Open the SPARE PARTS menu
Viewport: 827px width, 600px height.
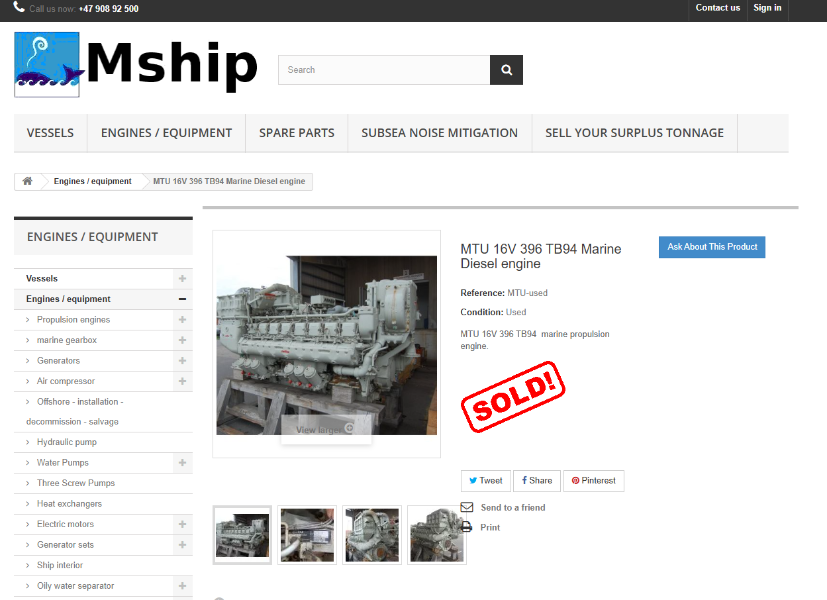point(296,133)
